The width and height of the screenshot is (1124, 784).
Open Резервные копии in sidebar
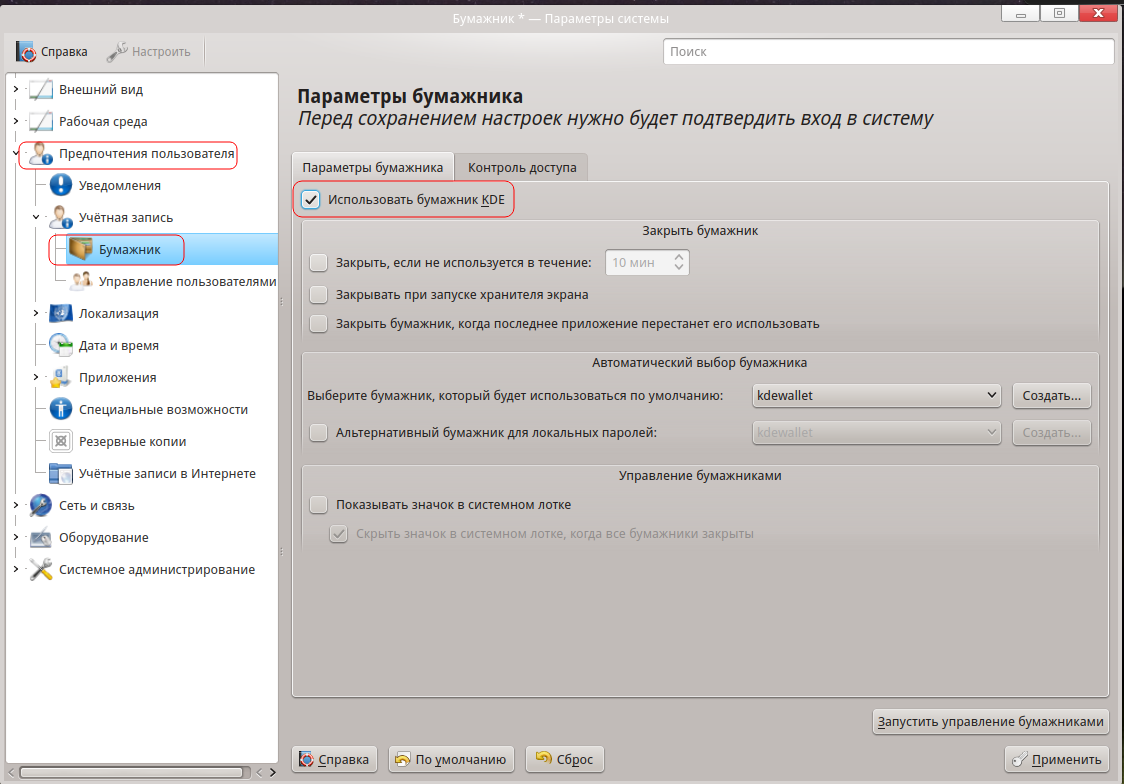pyautogui.click(x=133, y=441)
